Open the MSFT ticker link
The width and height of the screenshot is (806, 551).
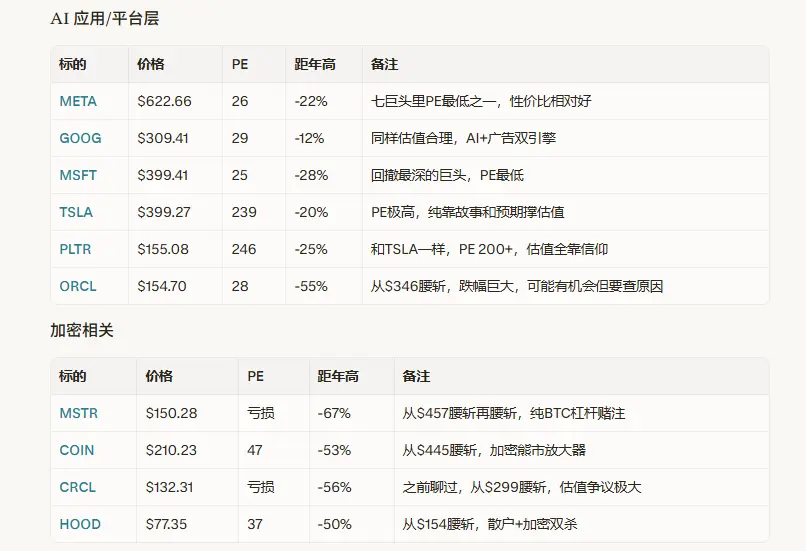pyautogui.click(x=78, y=175)
